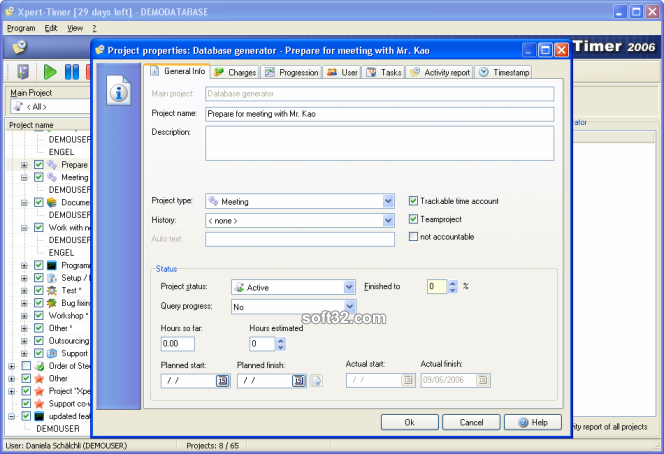The height and width of the screenshot is (454, 664).
Task: Open actual finish calendar picker
Action: [x=482, y=380]
